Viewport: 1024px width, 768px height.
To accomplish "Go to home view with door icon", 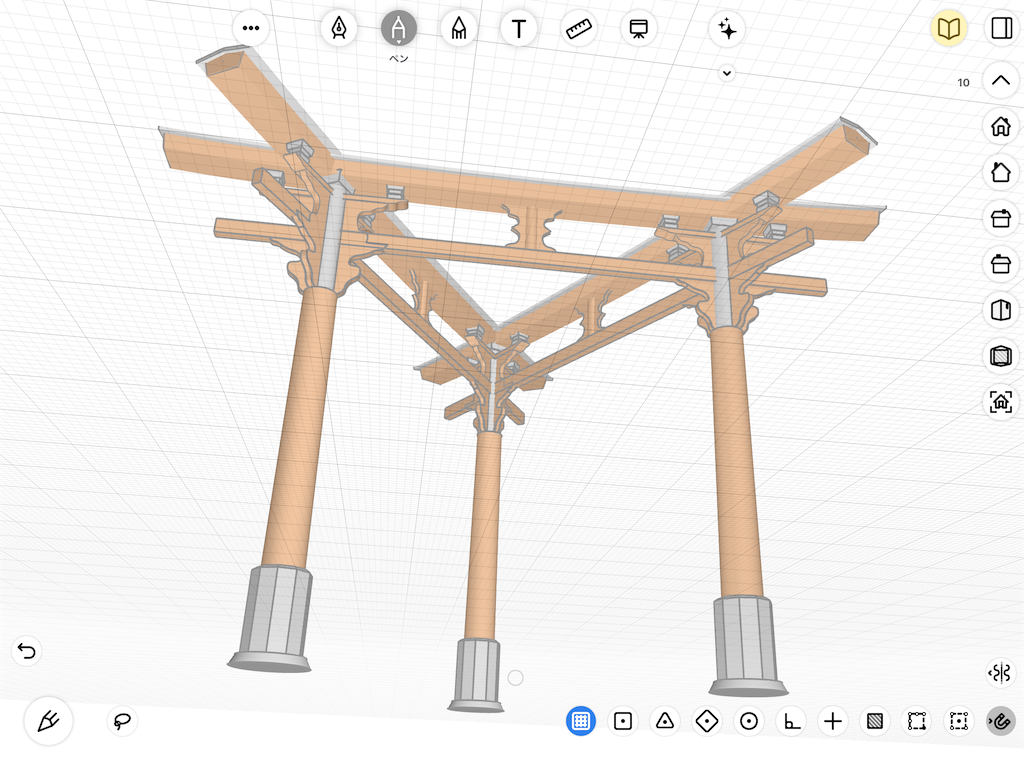I will (1000, 126).
